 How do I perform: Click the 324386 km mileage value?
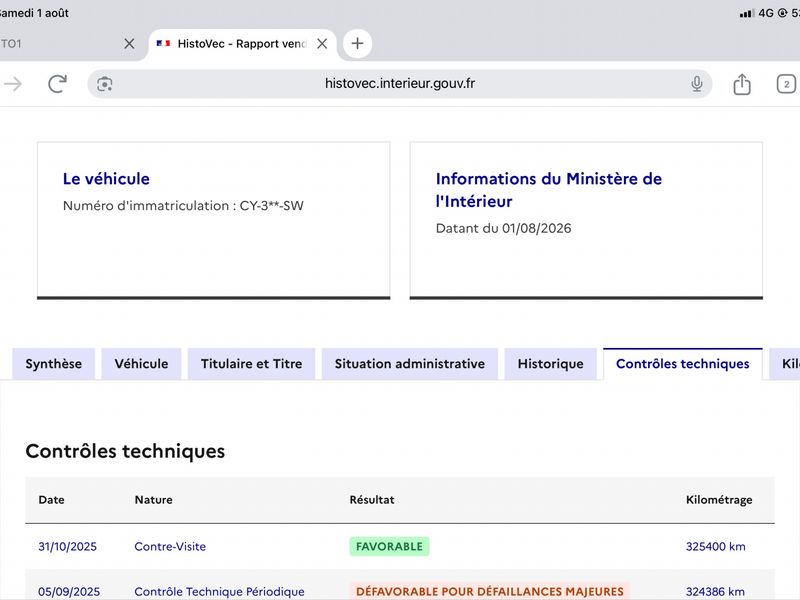point(715,591)
